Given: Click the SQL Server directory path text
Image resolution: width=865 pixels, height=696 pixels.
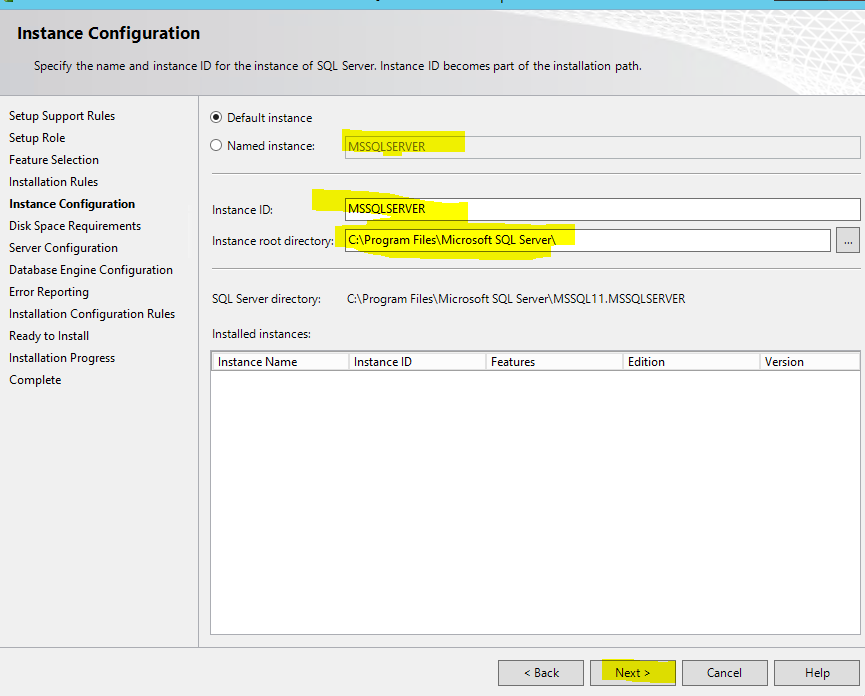Looking at the screenshot, I should pyautogui.click(x=516, y=299).
